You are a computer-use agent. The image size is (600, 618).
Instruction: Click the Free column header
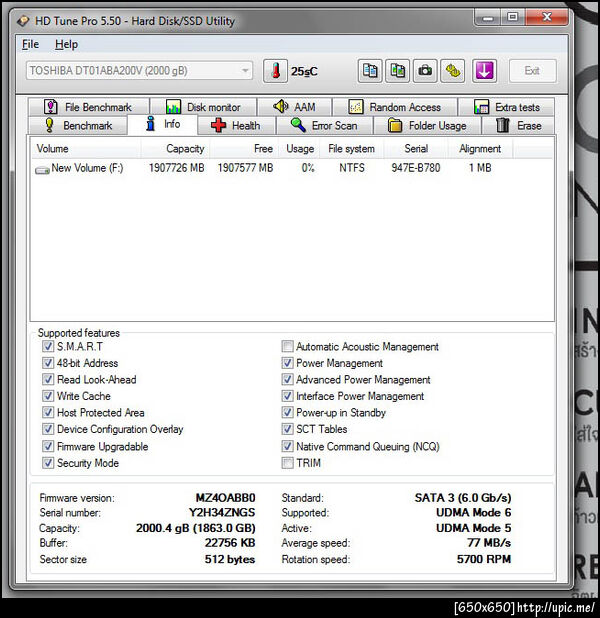point(244,149)
